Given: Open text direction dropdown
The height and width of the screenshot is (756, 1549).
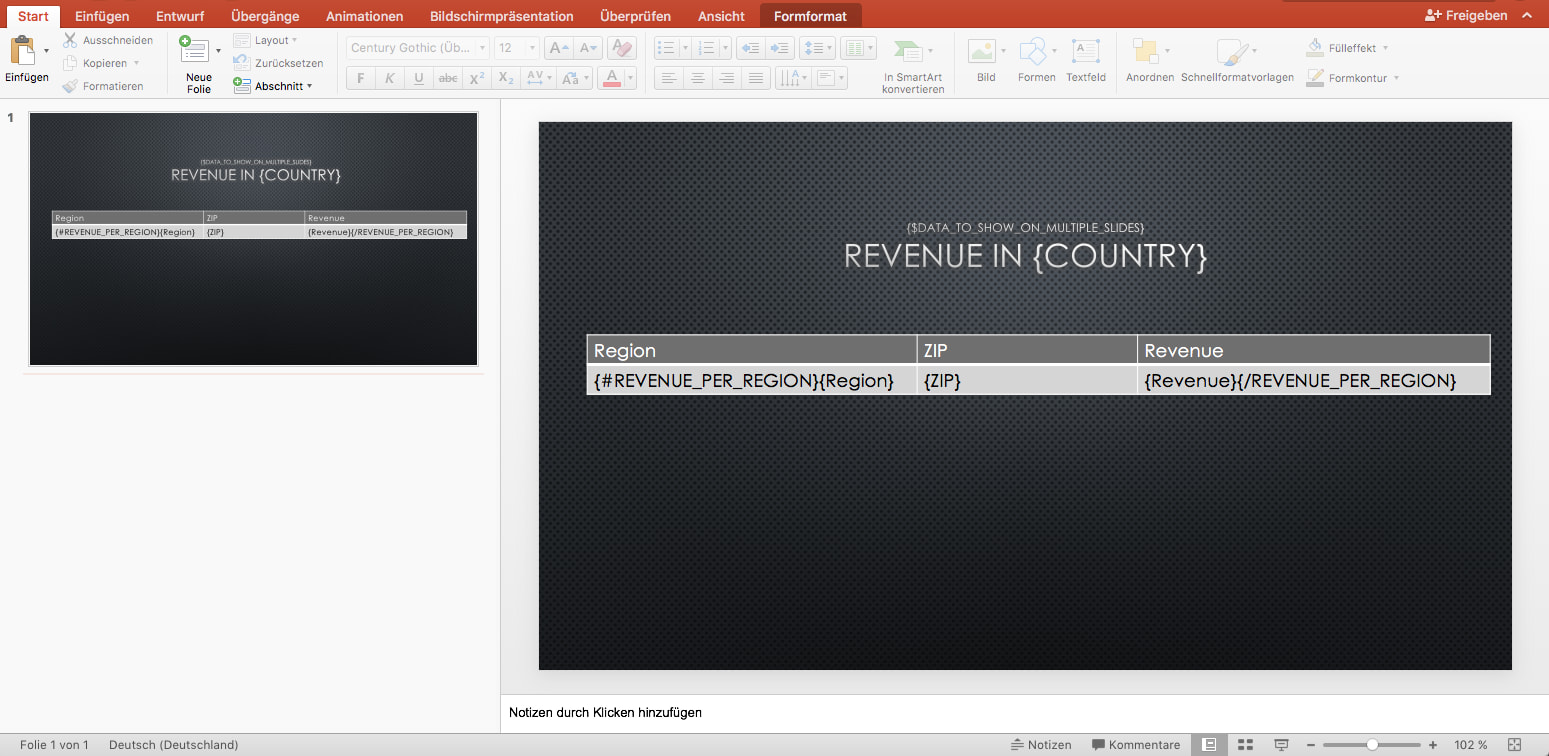Looking at the screenshot, I should [x=793, y=78].
